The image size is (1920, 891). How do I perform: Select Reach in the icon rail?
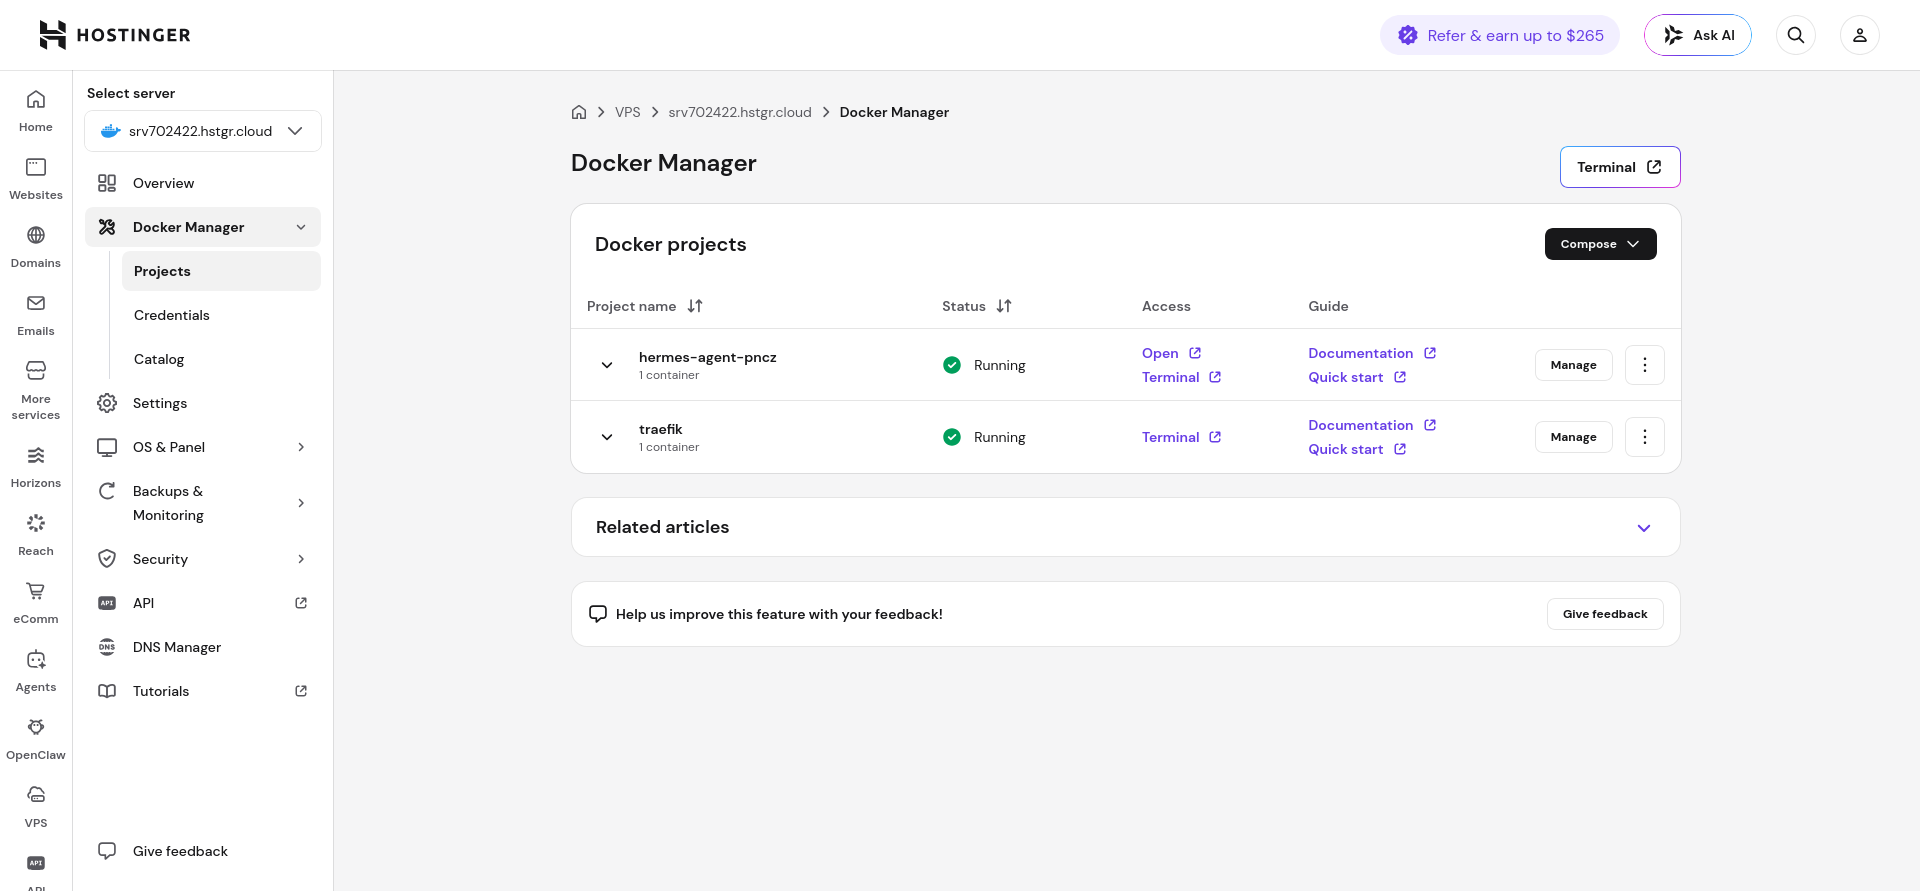[x=36, y=535]
